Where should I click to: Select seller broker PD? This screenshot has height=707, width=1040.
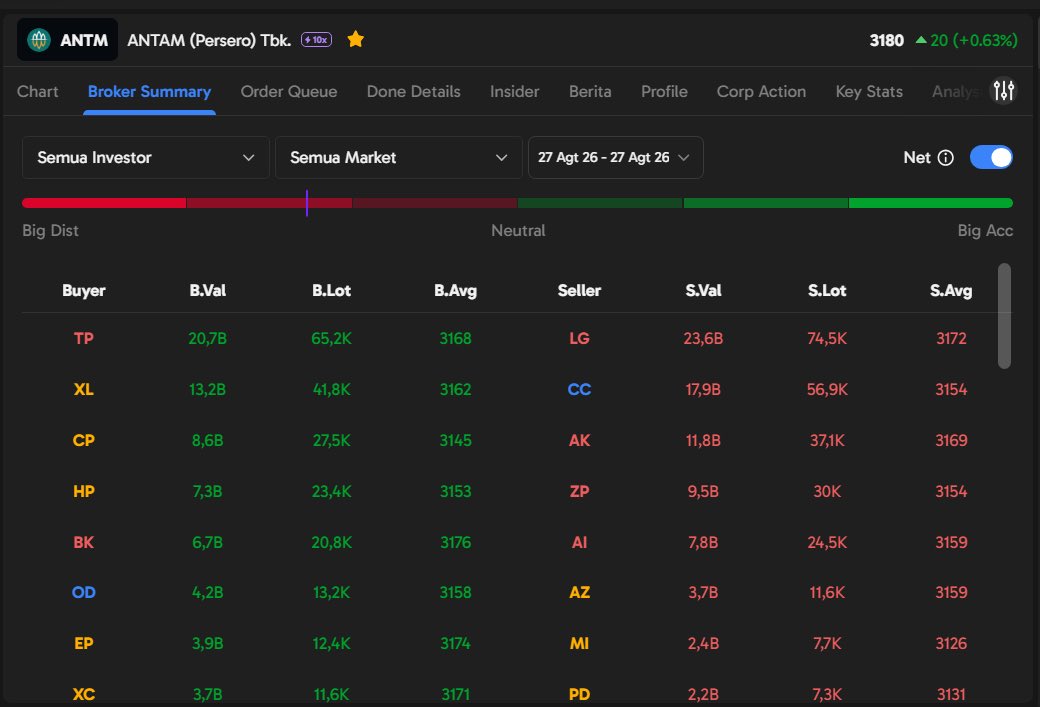point(579,694)
